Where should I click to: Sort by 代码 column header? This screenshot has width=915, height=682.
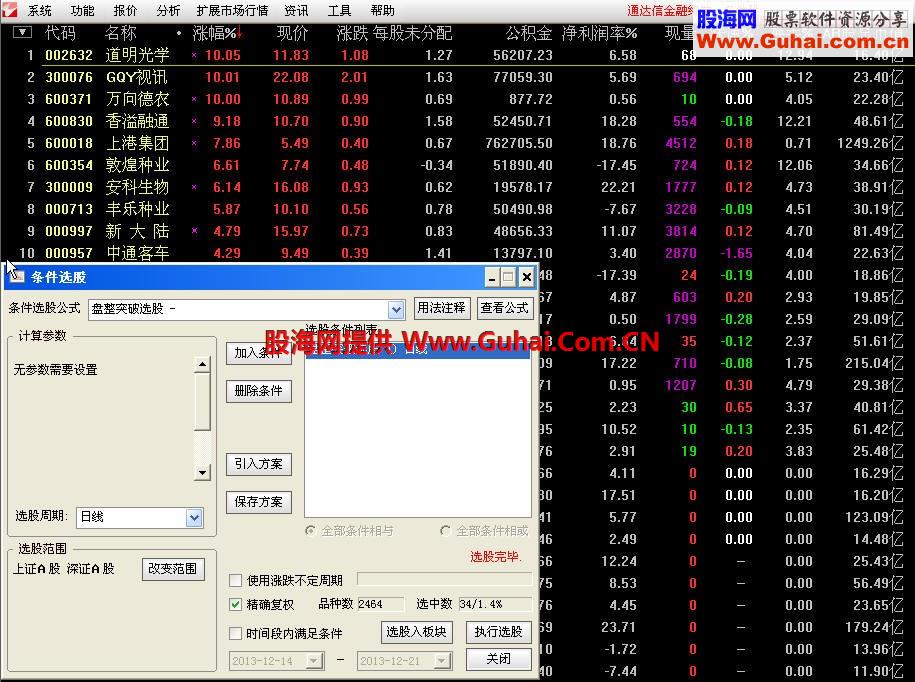[x=61, y=34]
